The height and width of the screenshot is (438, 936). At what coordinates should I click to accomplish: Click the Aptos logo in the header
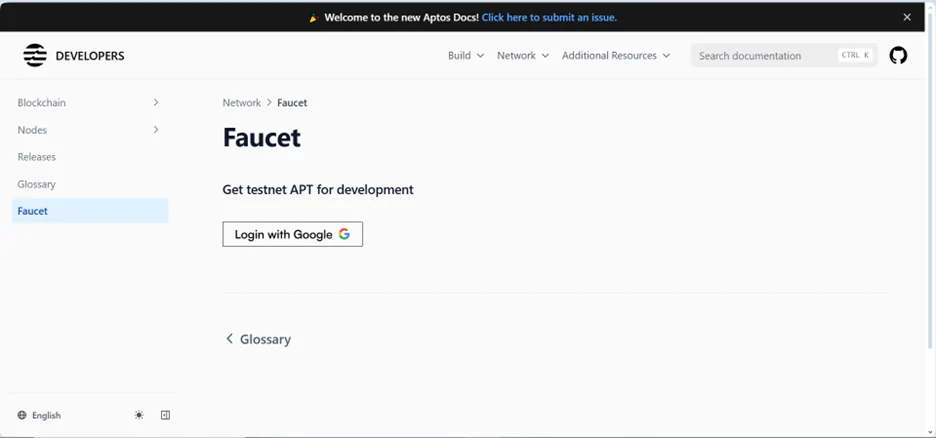pos(35,55)
